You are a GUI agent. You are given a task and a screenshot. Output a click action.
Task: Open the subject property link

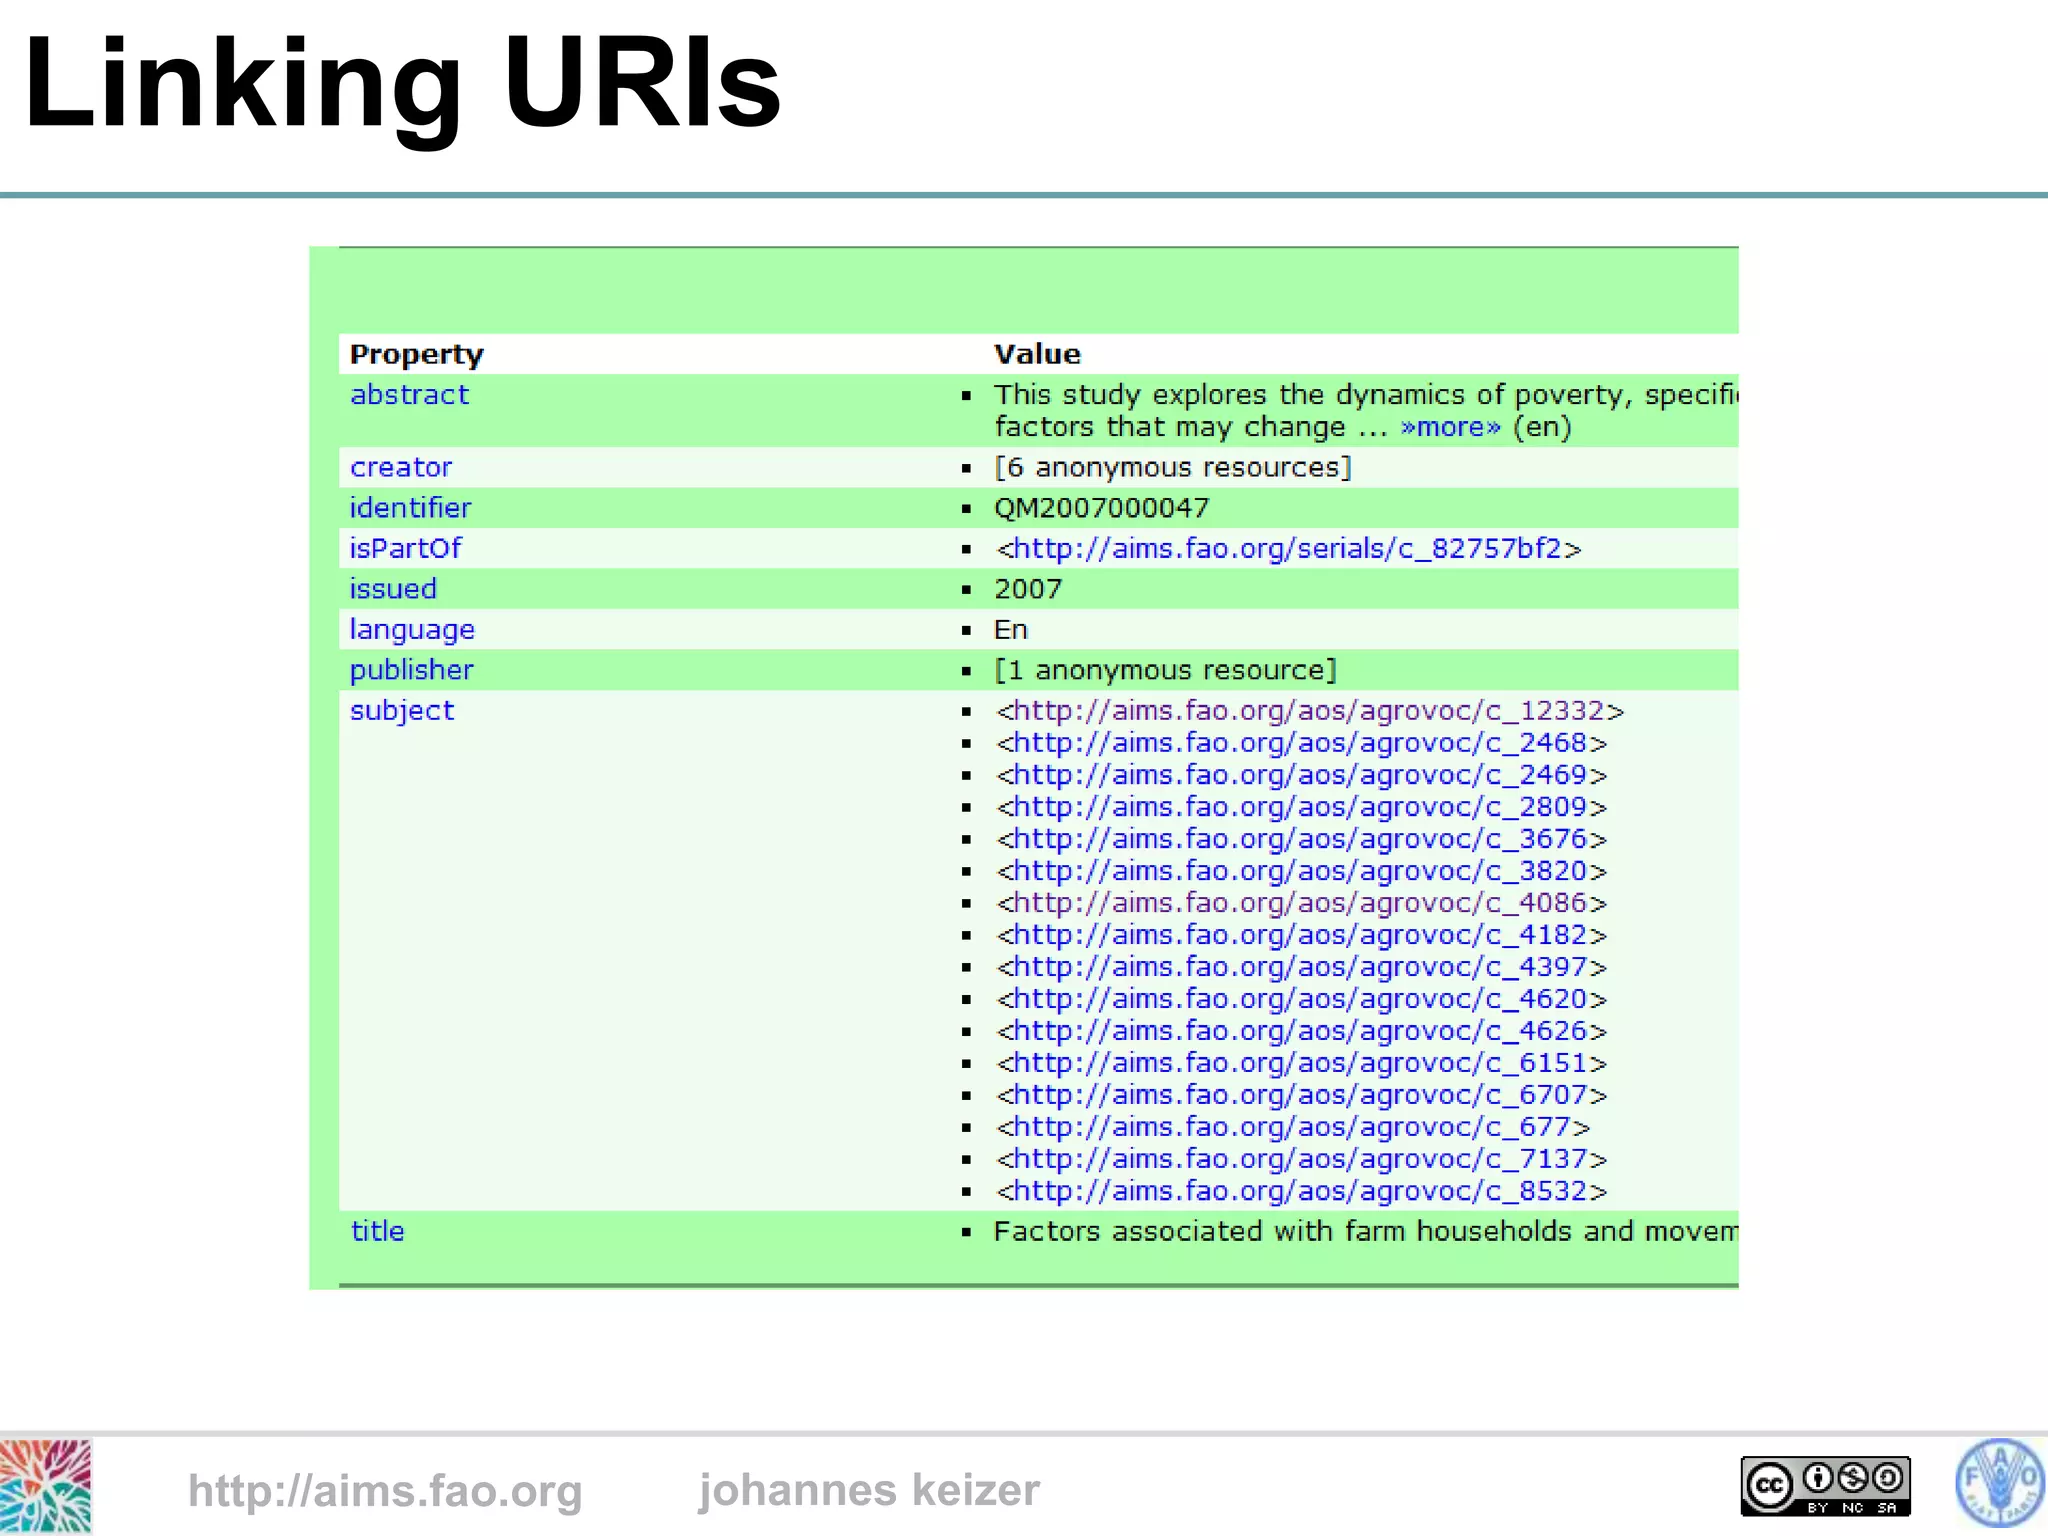401,711
